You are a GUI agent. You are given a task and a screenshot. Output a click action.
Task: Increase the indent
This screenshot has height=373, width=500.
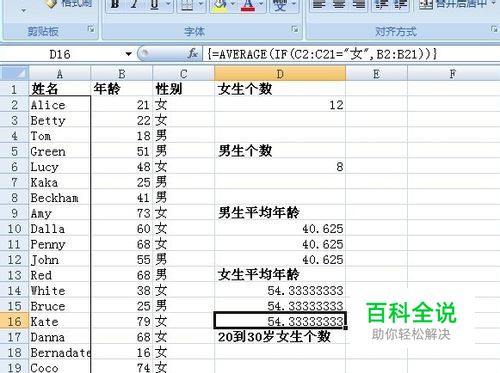pyautogui.click(x=400, y=5)
